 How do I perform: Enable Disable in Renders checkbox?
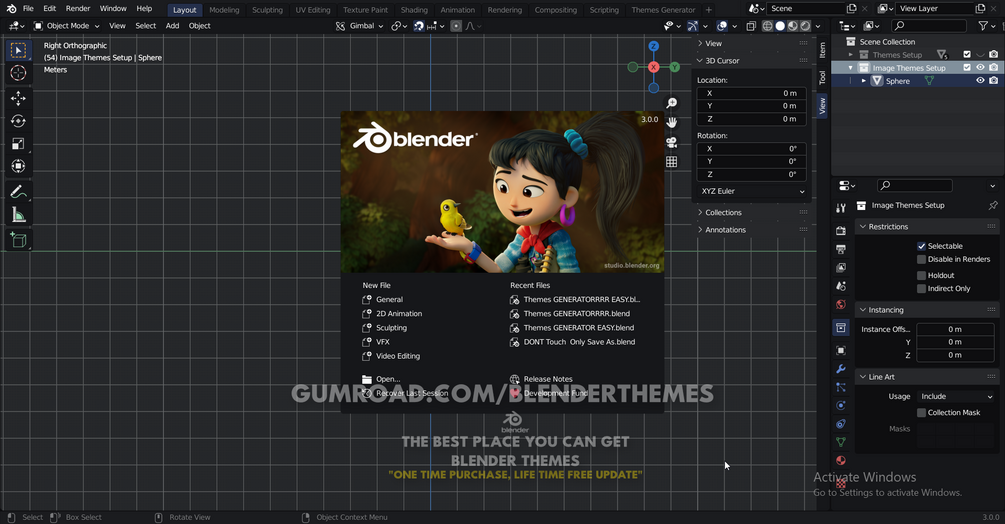pos(921,259)
